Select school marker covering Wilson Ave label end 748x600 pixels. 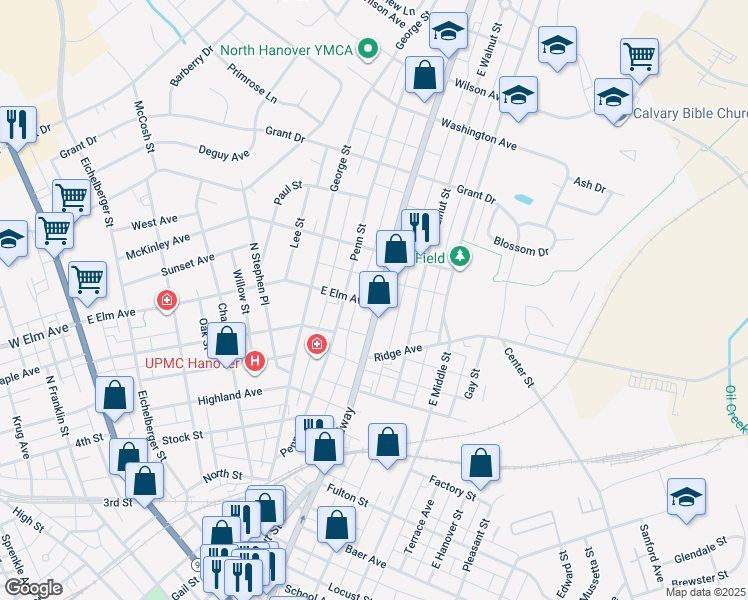click(x=518, y=97)
